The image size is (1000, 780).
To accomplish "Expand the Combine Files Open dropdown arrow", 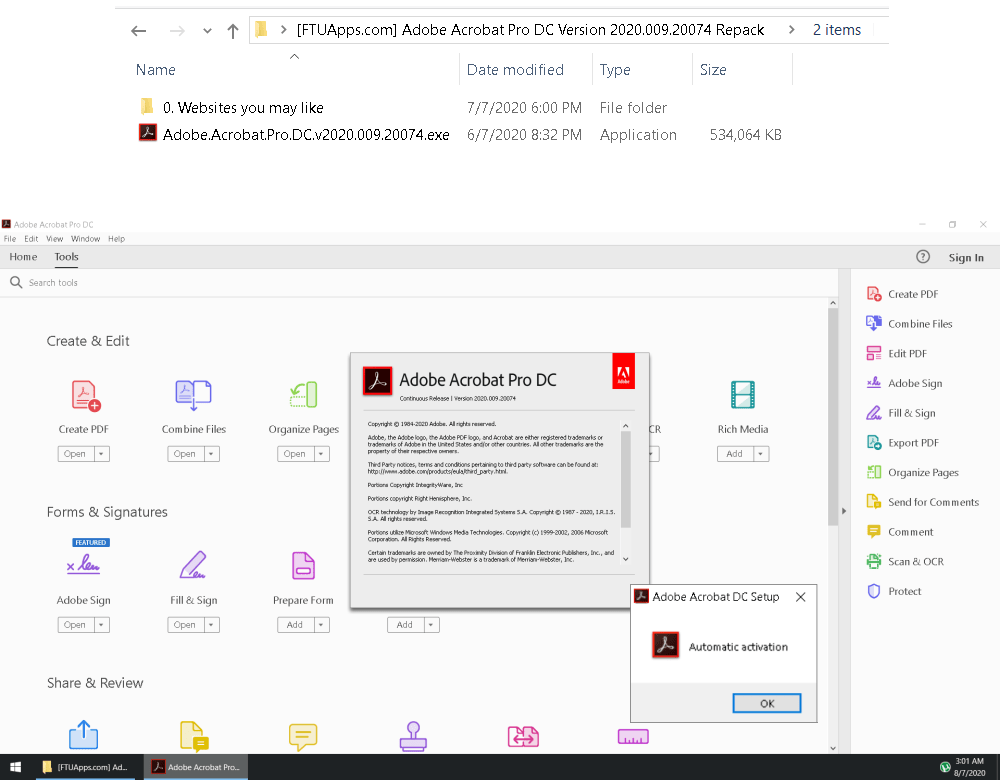I will [212, 454].
